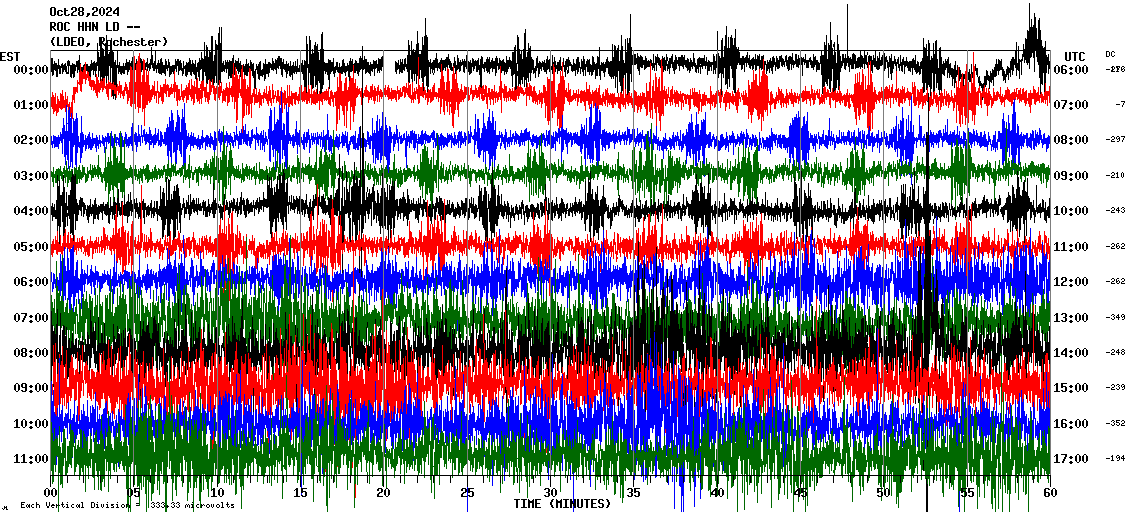
Task: Click the DC value -194
Action: coord(1116,459)
